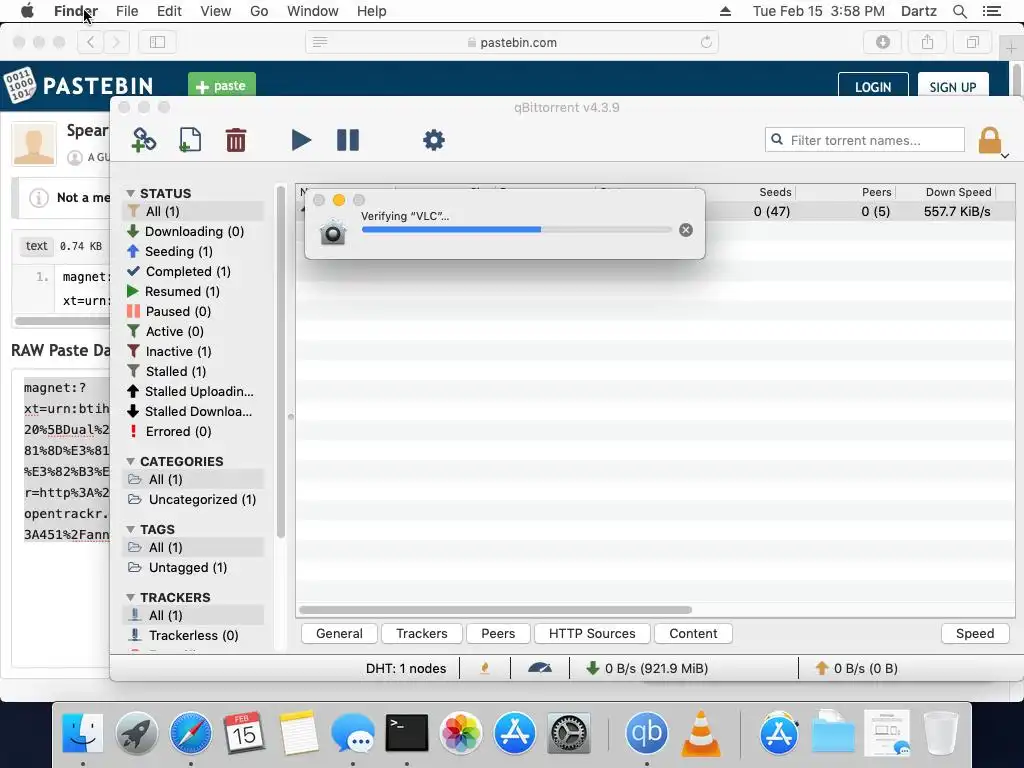Click the upload speed status 0 B/s (0 B)
Image resolution: width=1024 pixels, height=768 pixels.
(x=856, y=668)
